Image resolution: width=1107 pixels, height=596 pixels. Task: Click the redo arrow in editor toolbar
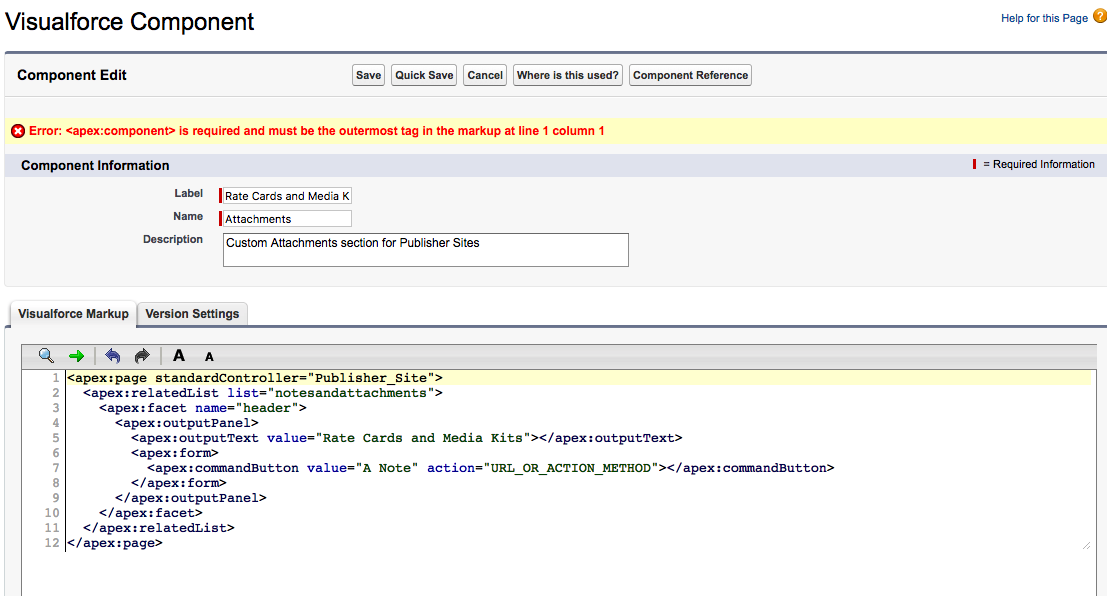click(142, 356)
